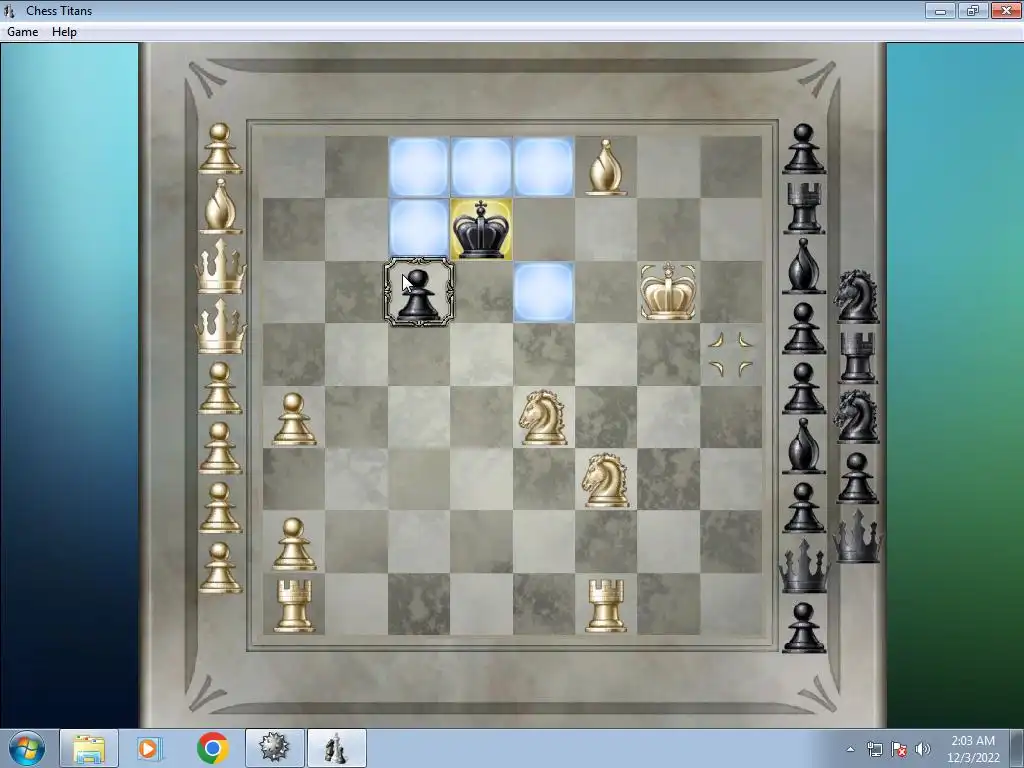The image size is (1024, 768).
Task: Move king to highlighted square c8
Action: (419, 167)
